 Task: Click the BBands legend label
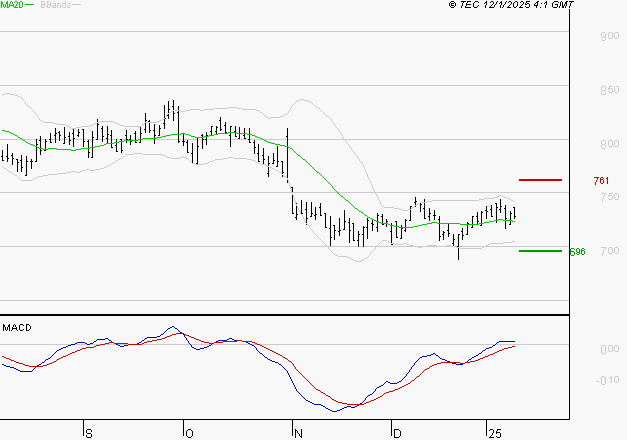(56, 5)
